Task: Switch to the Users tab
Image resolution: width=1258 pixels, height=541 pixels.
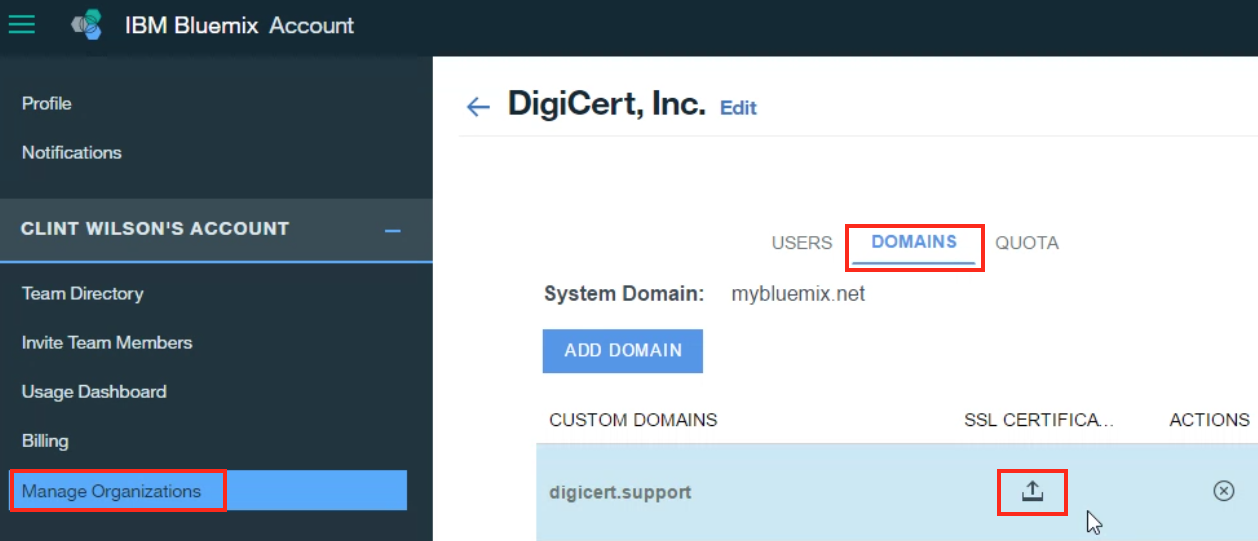Action: (x=801, y=243)
